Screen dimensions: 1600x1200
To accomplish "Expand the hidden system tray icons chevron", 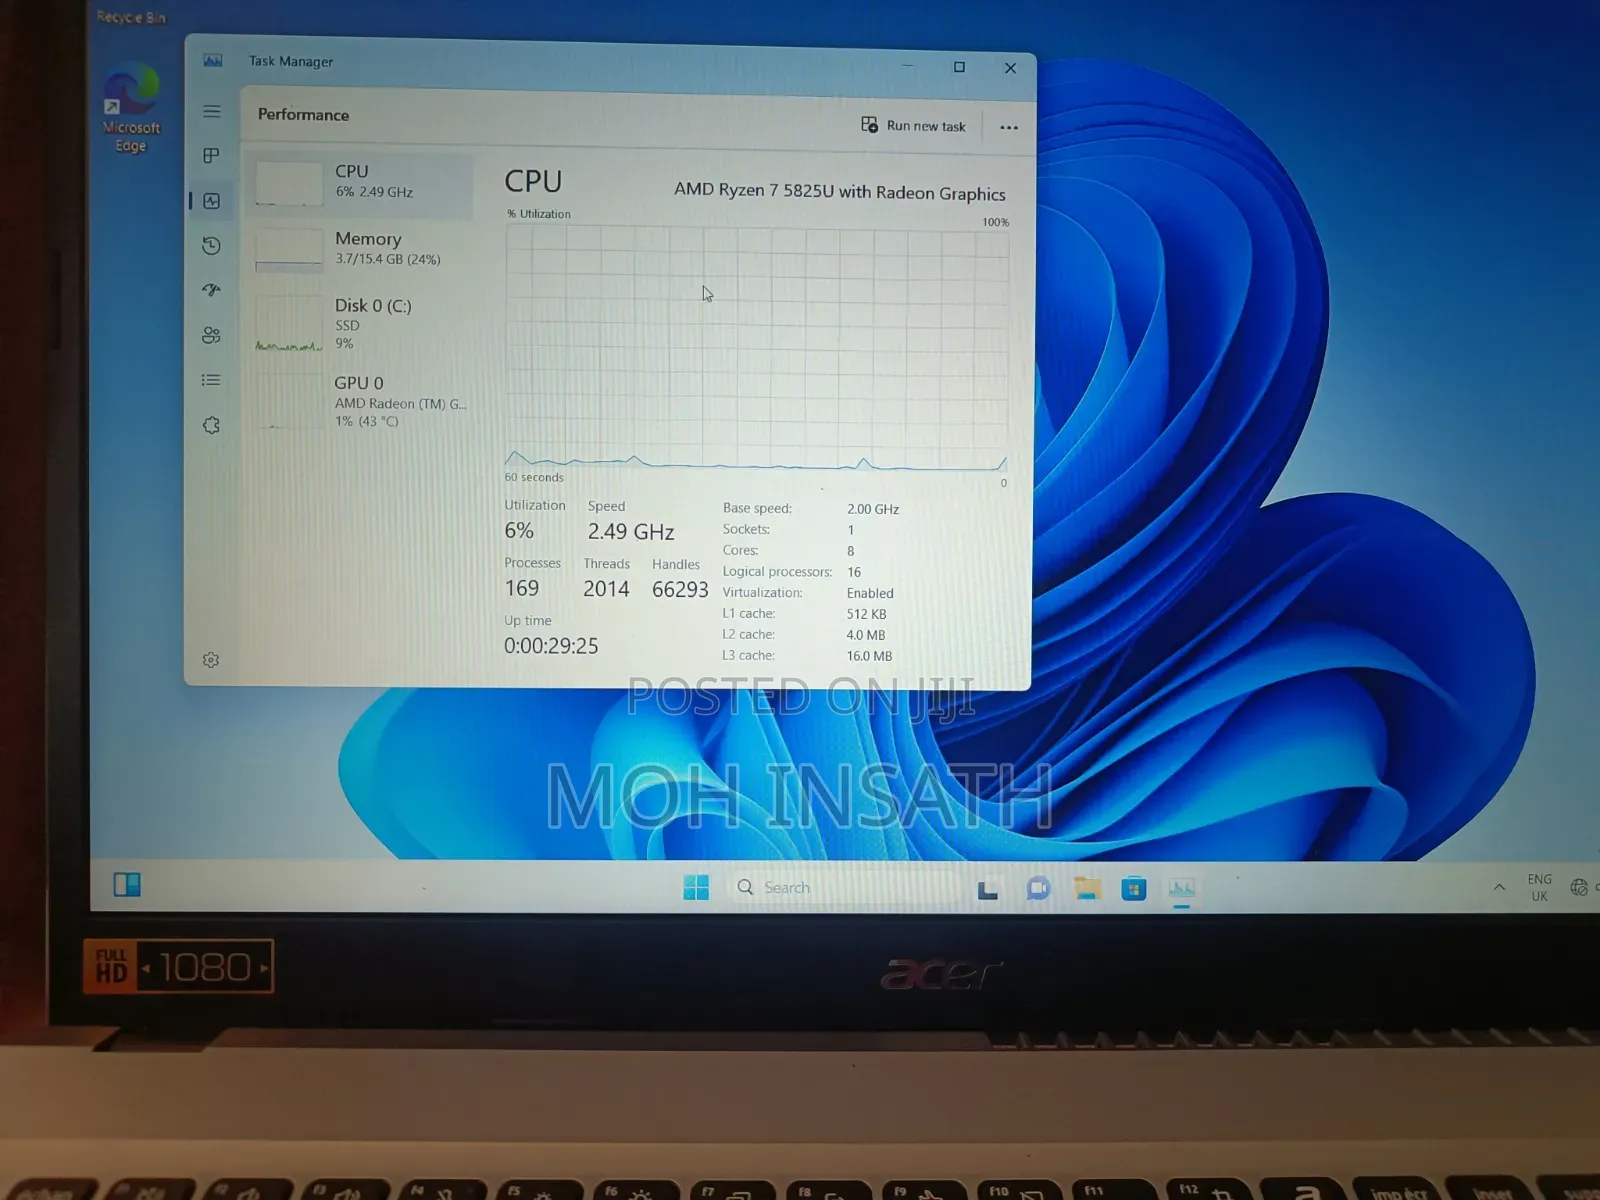I will click(x=1499, y=887).
